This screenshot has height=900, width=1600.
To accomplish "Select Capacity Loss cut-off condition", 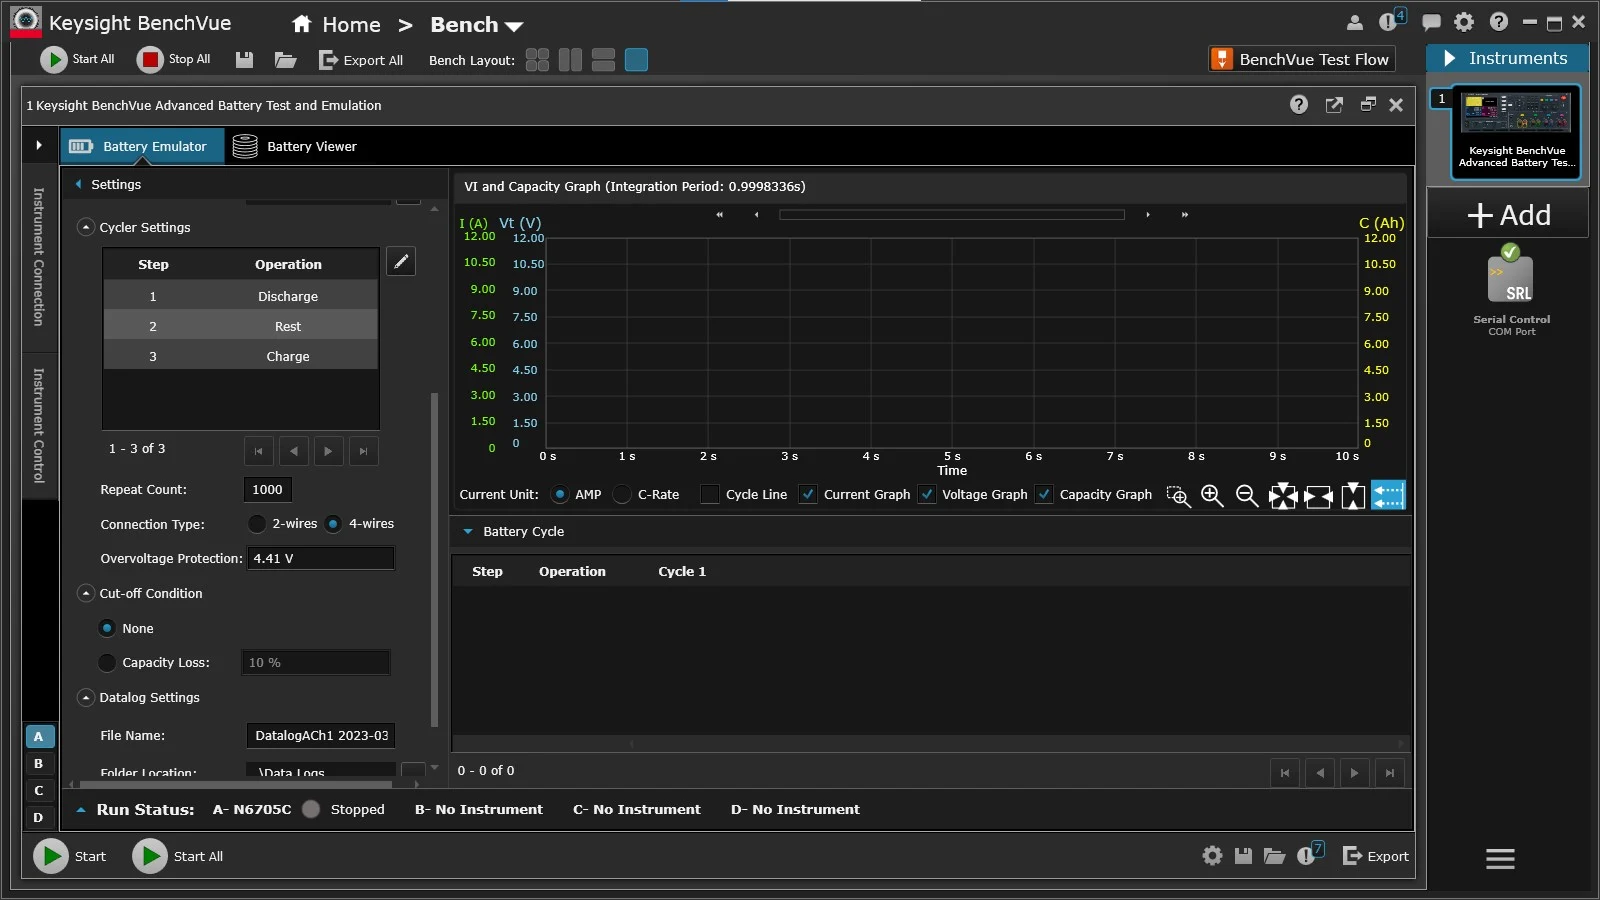I will tap(107, 662).
